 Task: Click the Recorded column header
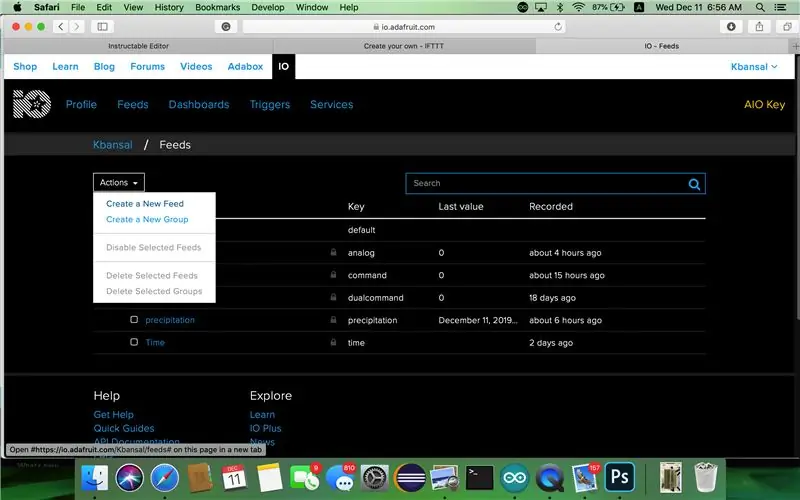click(551, 207)
